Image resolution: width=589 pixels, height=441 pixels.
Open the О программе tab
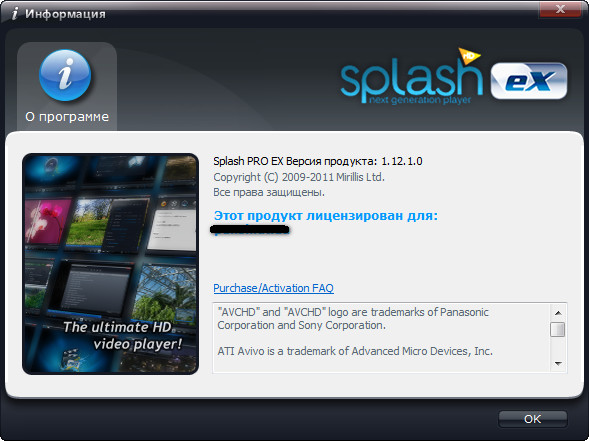pos(67,87)
